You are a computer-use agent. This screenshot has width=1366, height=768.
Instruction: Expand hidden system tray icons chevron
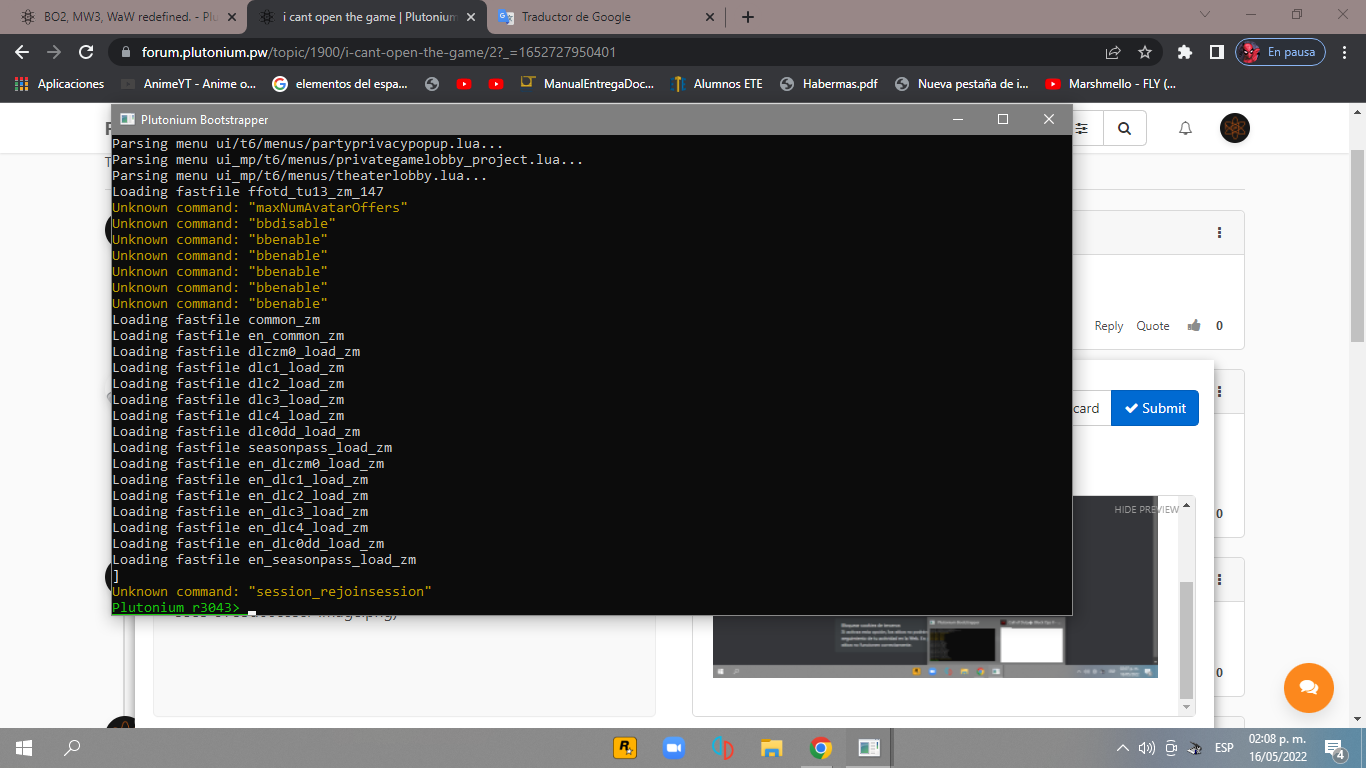[1123, 747]
